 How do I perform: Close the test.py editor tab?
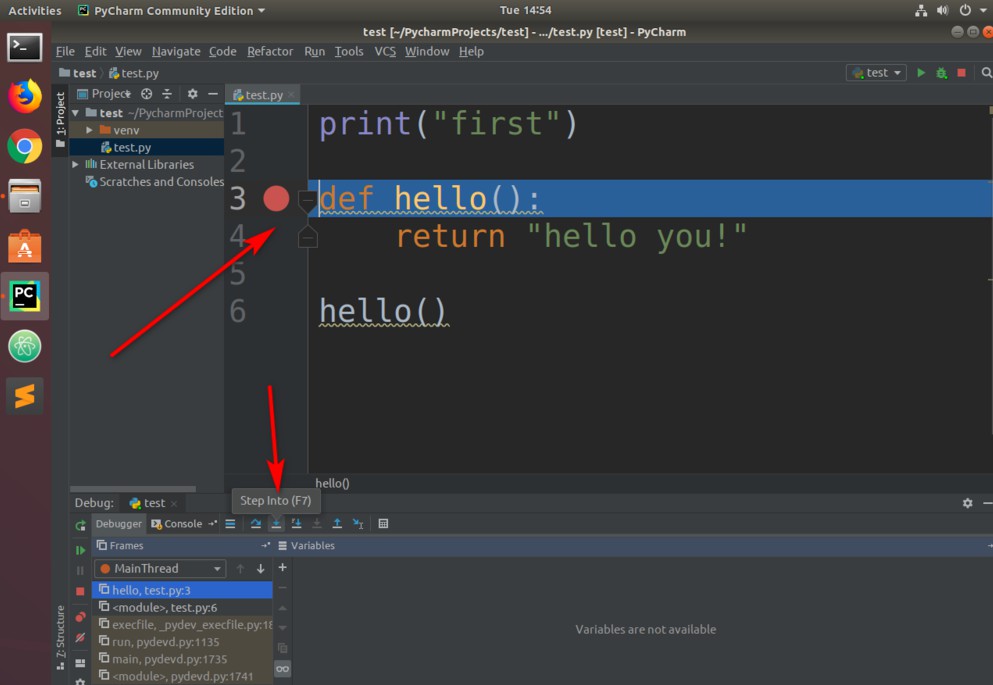tap(291, 95)
